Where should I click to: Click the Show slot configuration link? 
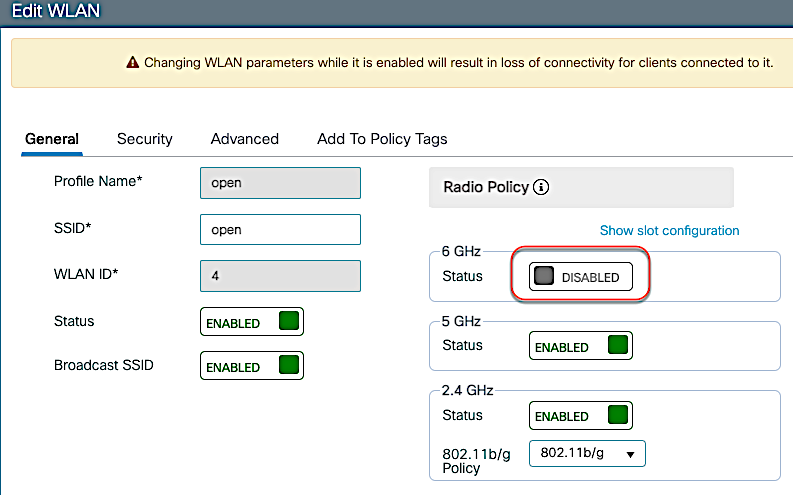click(670, 231)
